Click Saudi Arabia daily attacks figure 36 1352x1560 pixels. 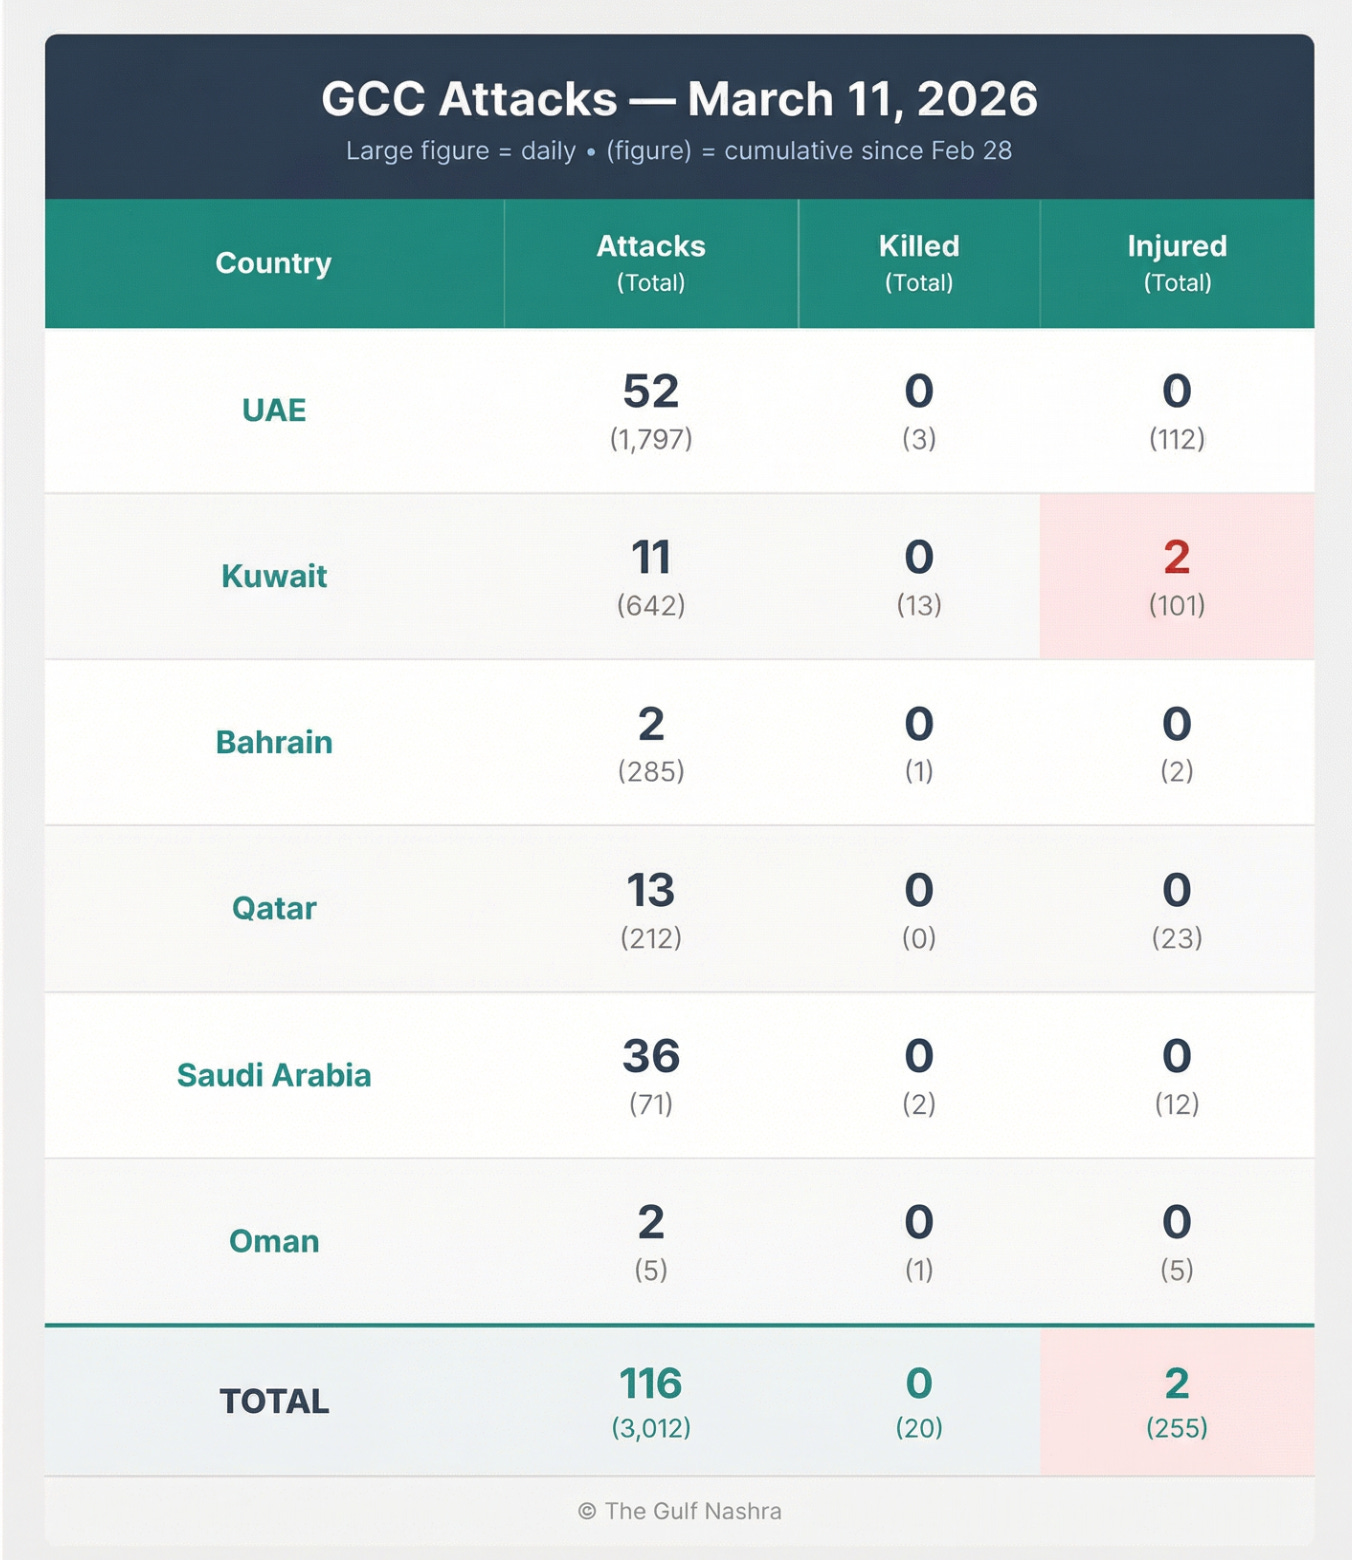(x=651, y=1056)
